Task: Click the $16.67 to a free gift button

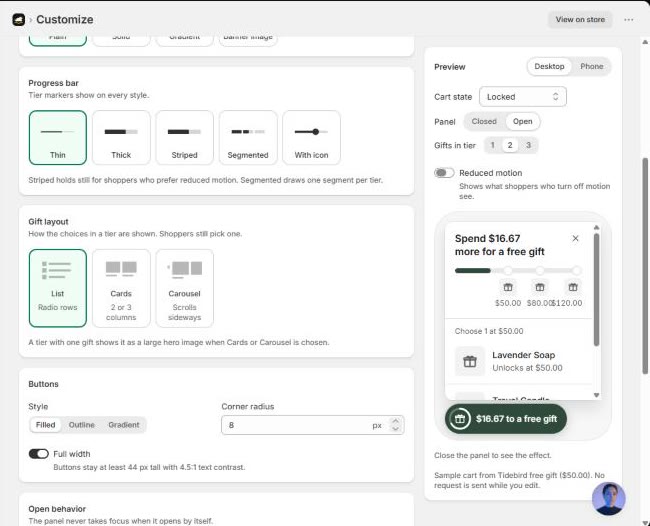Action: tap(506, 419)
